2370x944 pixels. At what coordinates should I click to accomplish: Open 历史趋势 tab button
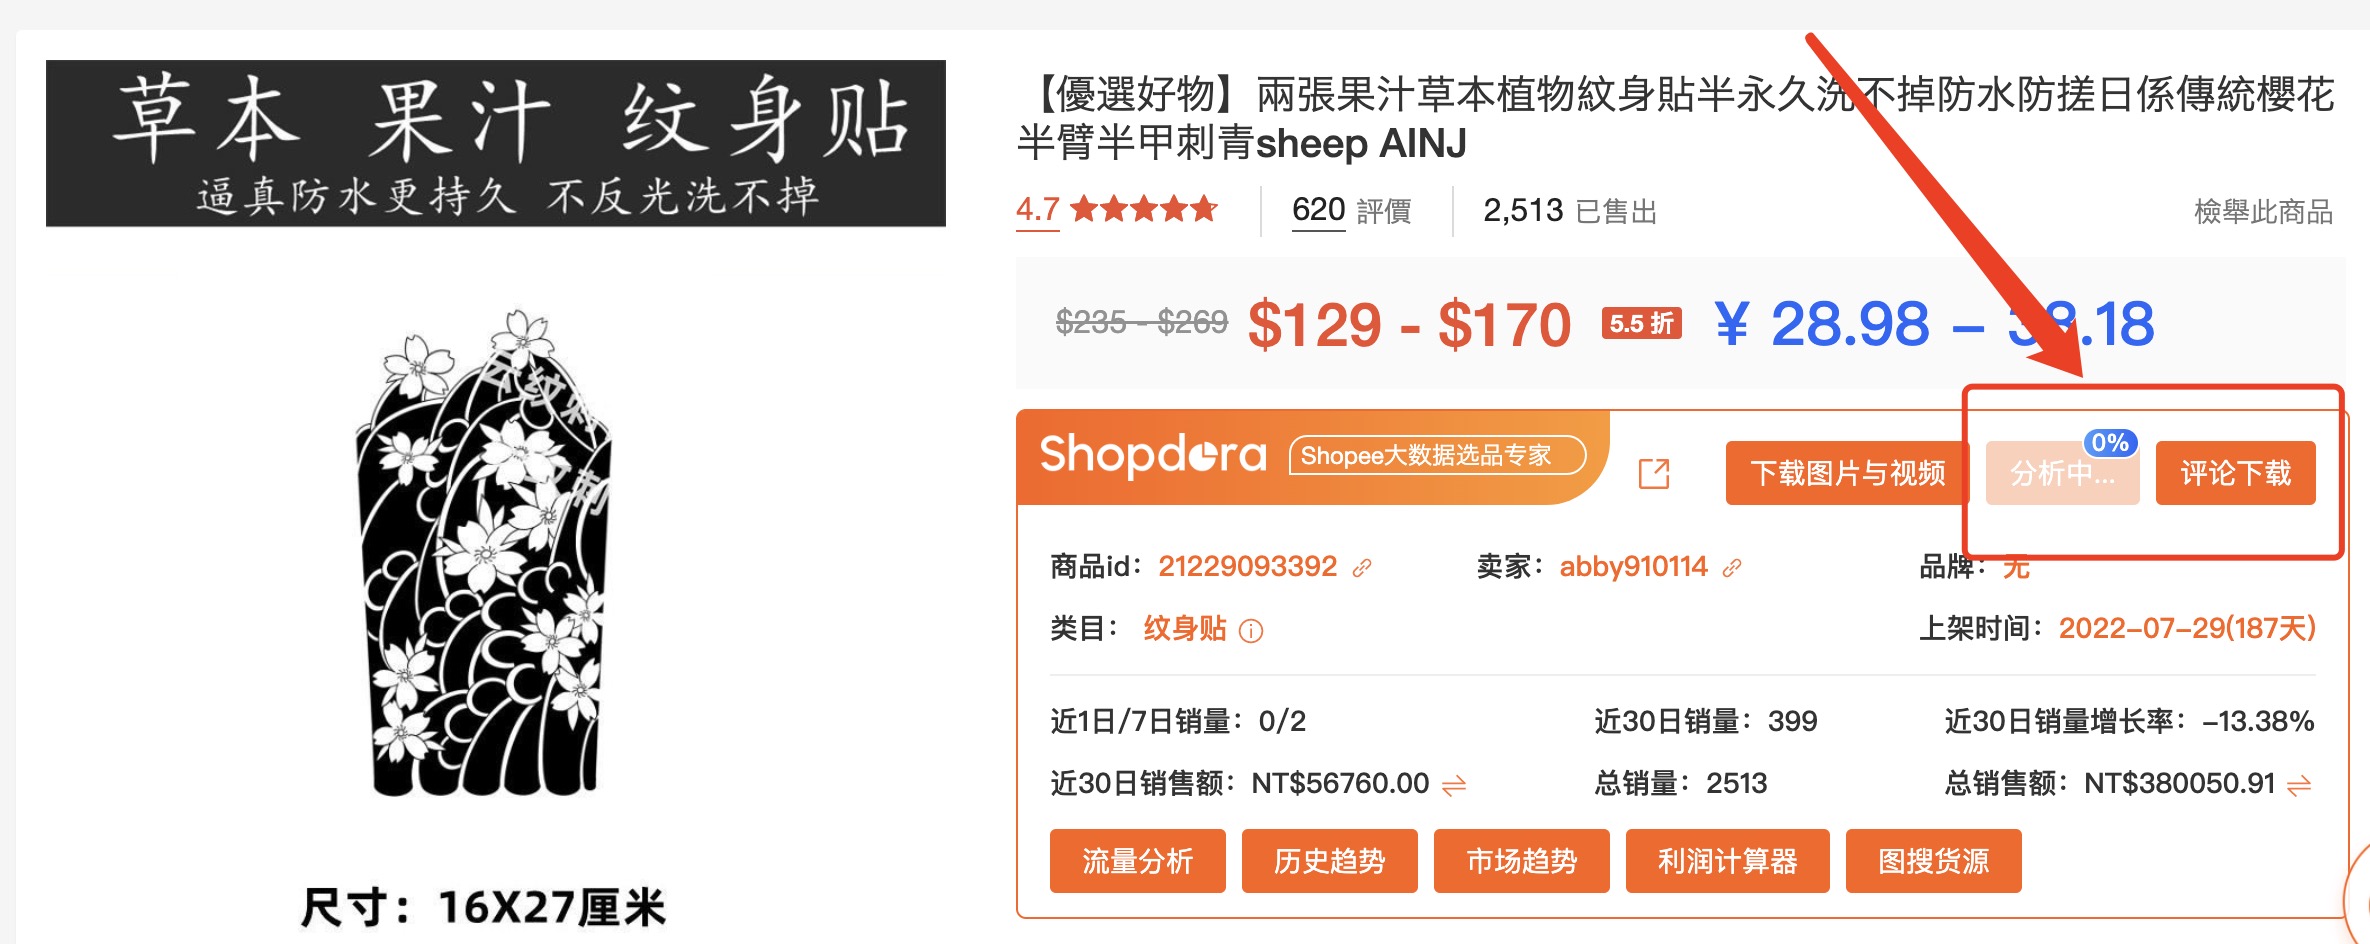[x=1330, y=861]
